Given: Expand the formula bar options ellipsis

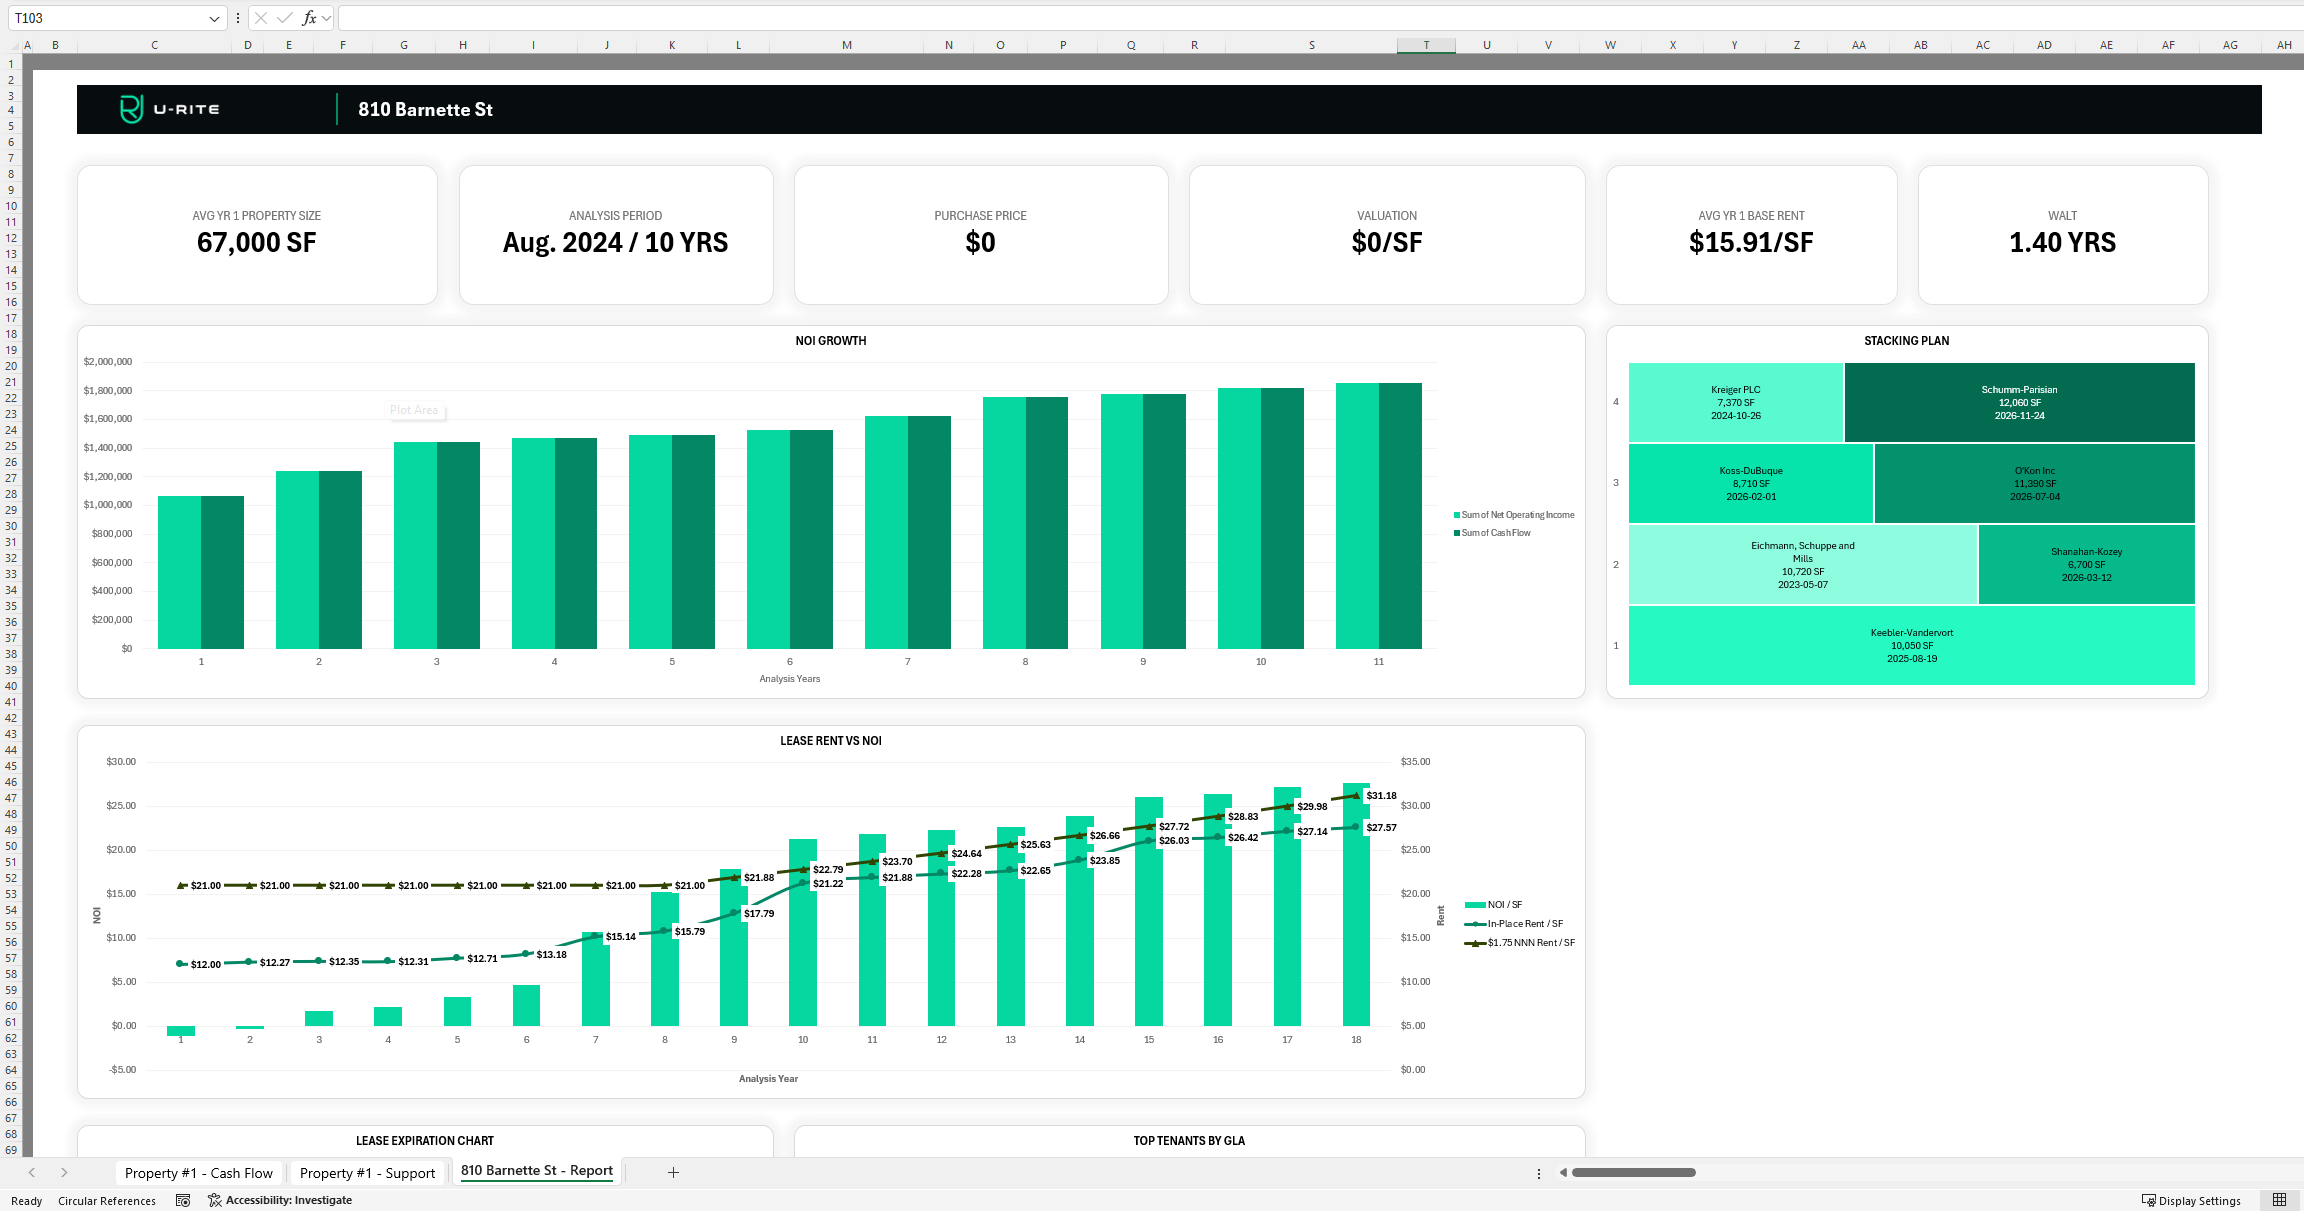Looking at the screenshot, I should [x=236, y=17].
